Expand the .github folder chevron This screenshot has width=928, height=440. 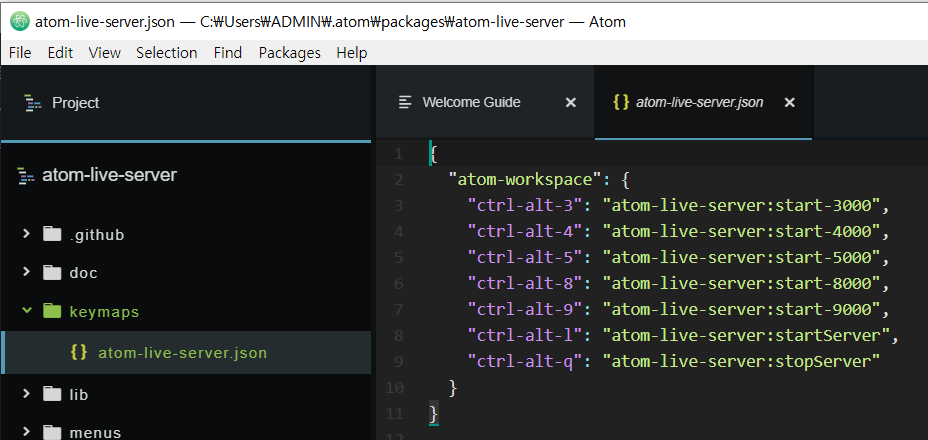[26, 235]
